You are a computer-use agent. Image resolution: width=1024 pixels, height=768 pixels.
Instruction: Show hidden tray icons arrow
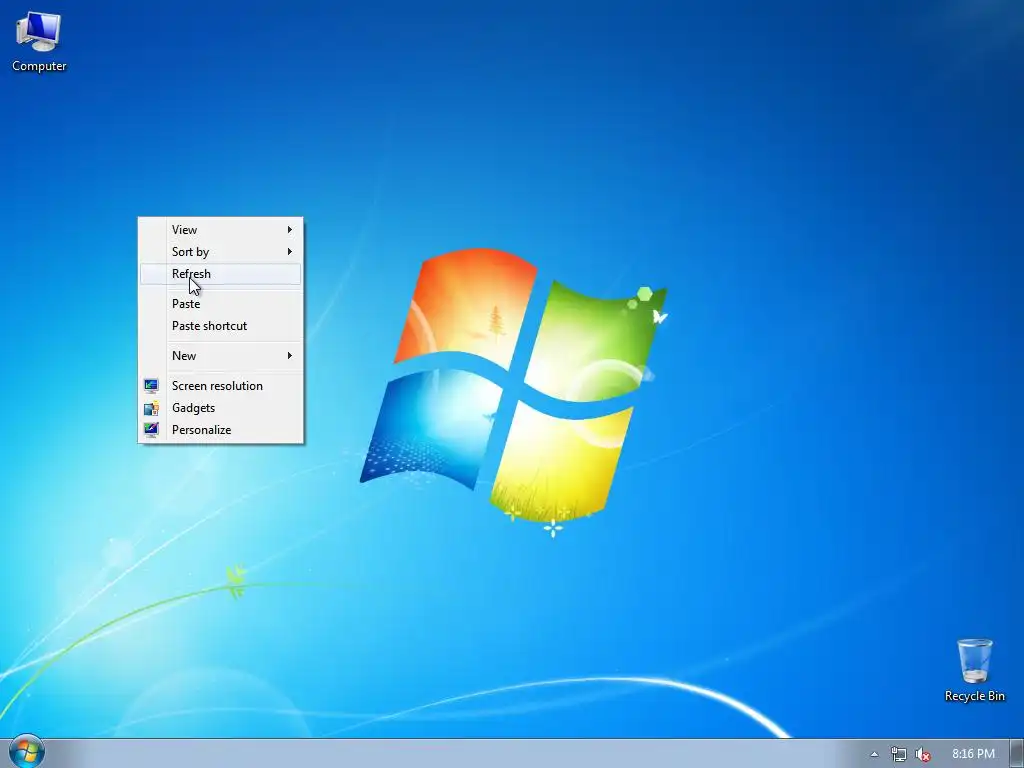pos(874,754)
